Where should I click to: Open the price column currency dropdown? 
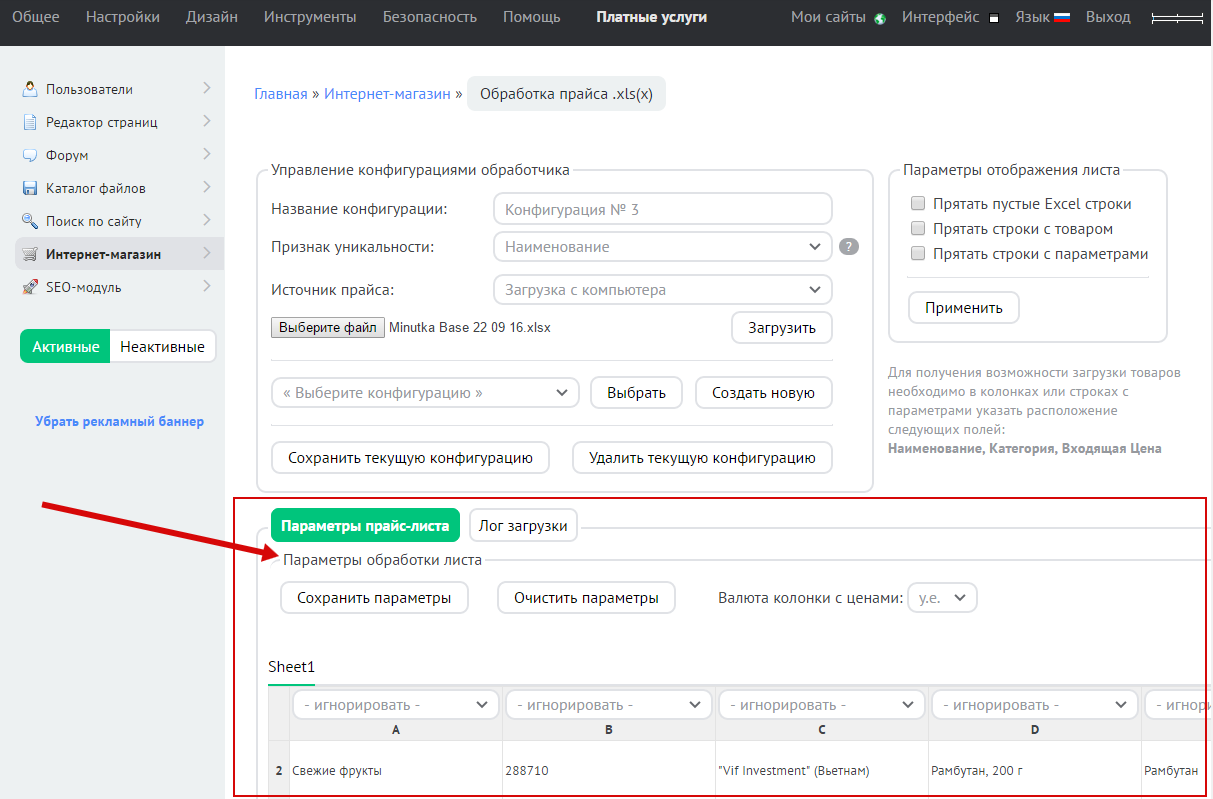coord(942,598)
